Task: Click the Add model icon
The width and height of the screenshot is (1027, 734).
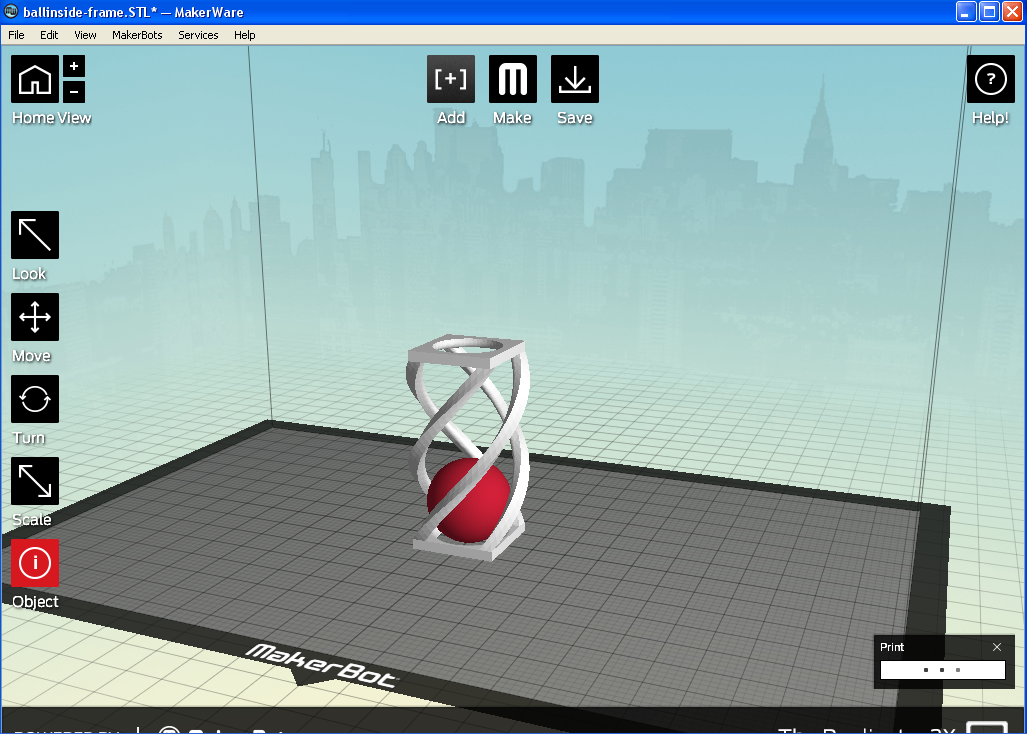Action: (451, 79)
